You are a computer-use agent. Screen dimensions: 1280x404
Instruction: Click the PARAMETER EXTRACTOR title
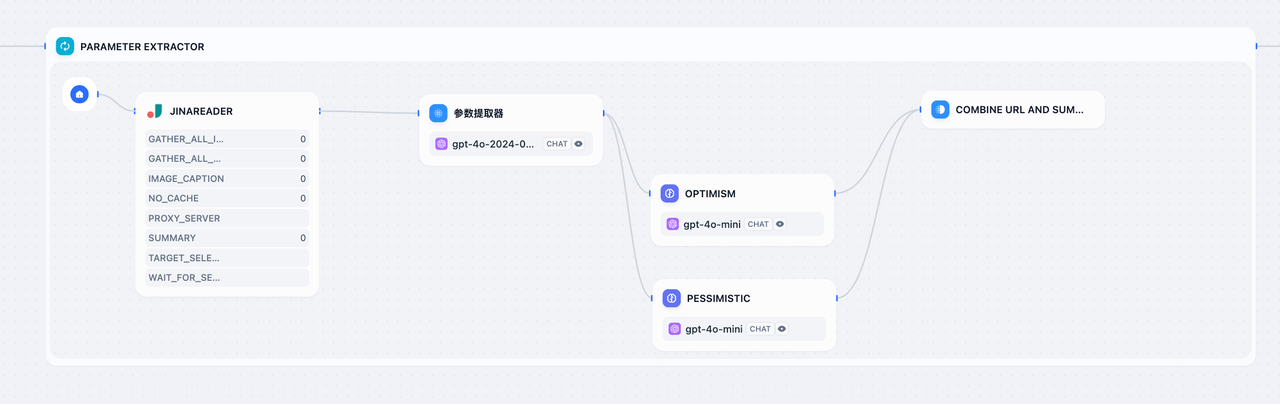tap(142, 46)
